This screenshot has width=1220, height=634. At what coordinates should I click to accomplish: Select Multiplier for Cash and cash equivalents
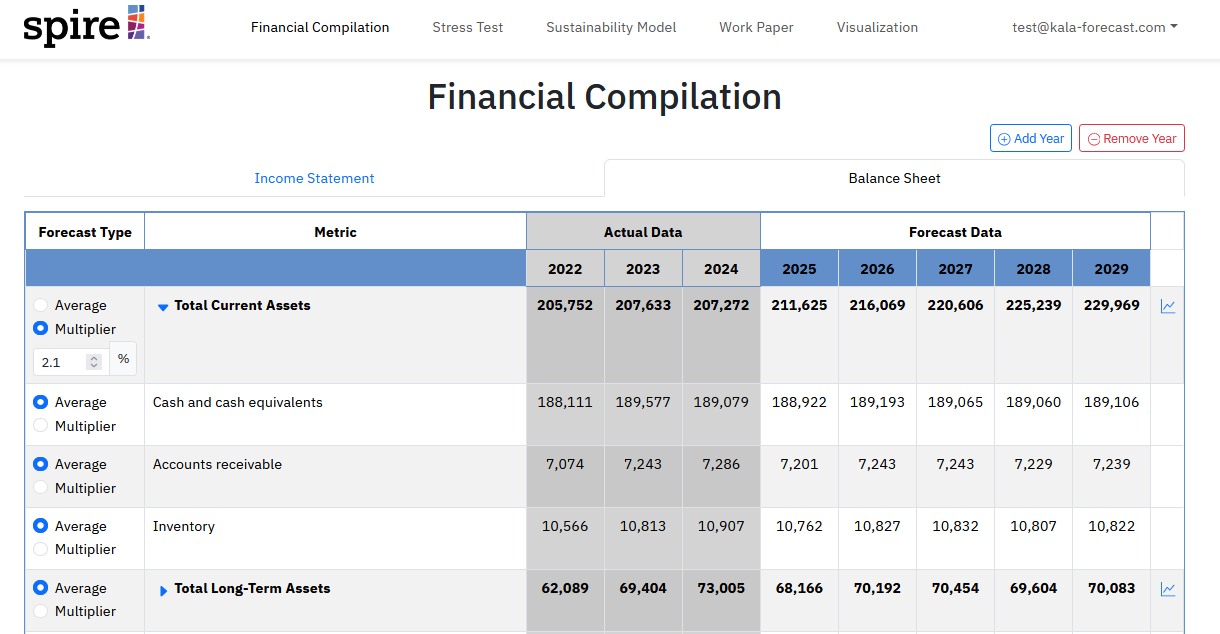click(41, 425)
